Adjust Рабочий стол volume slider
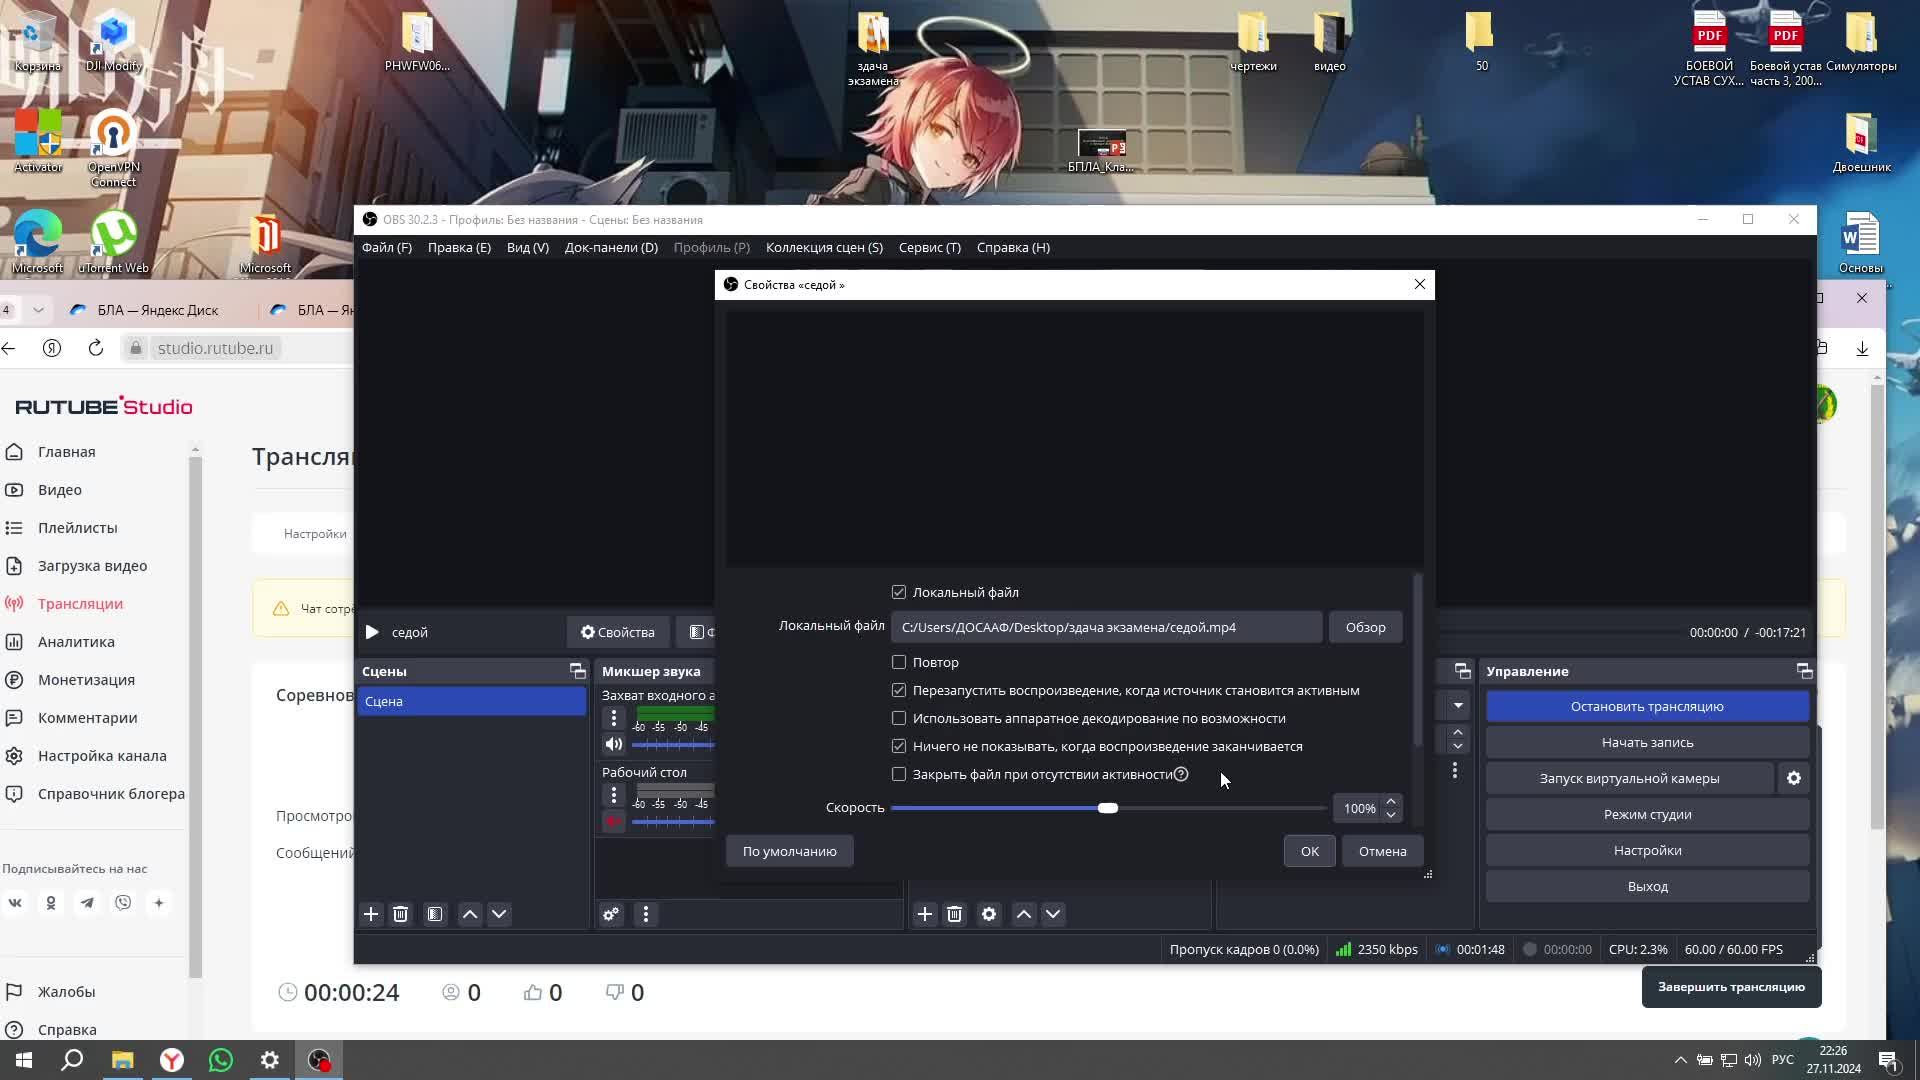This screenshot has height=1080, width=1920. click(673, 821)
